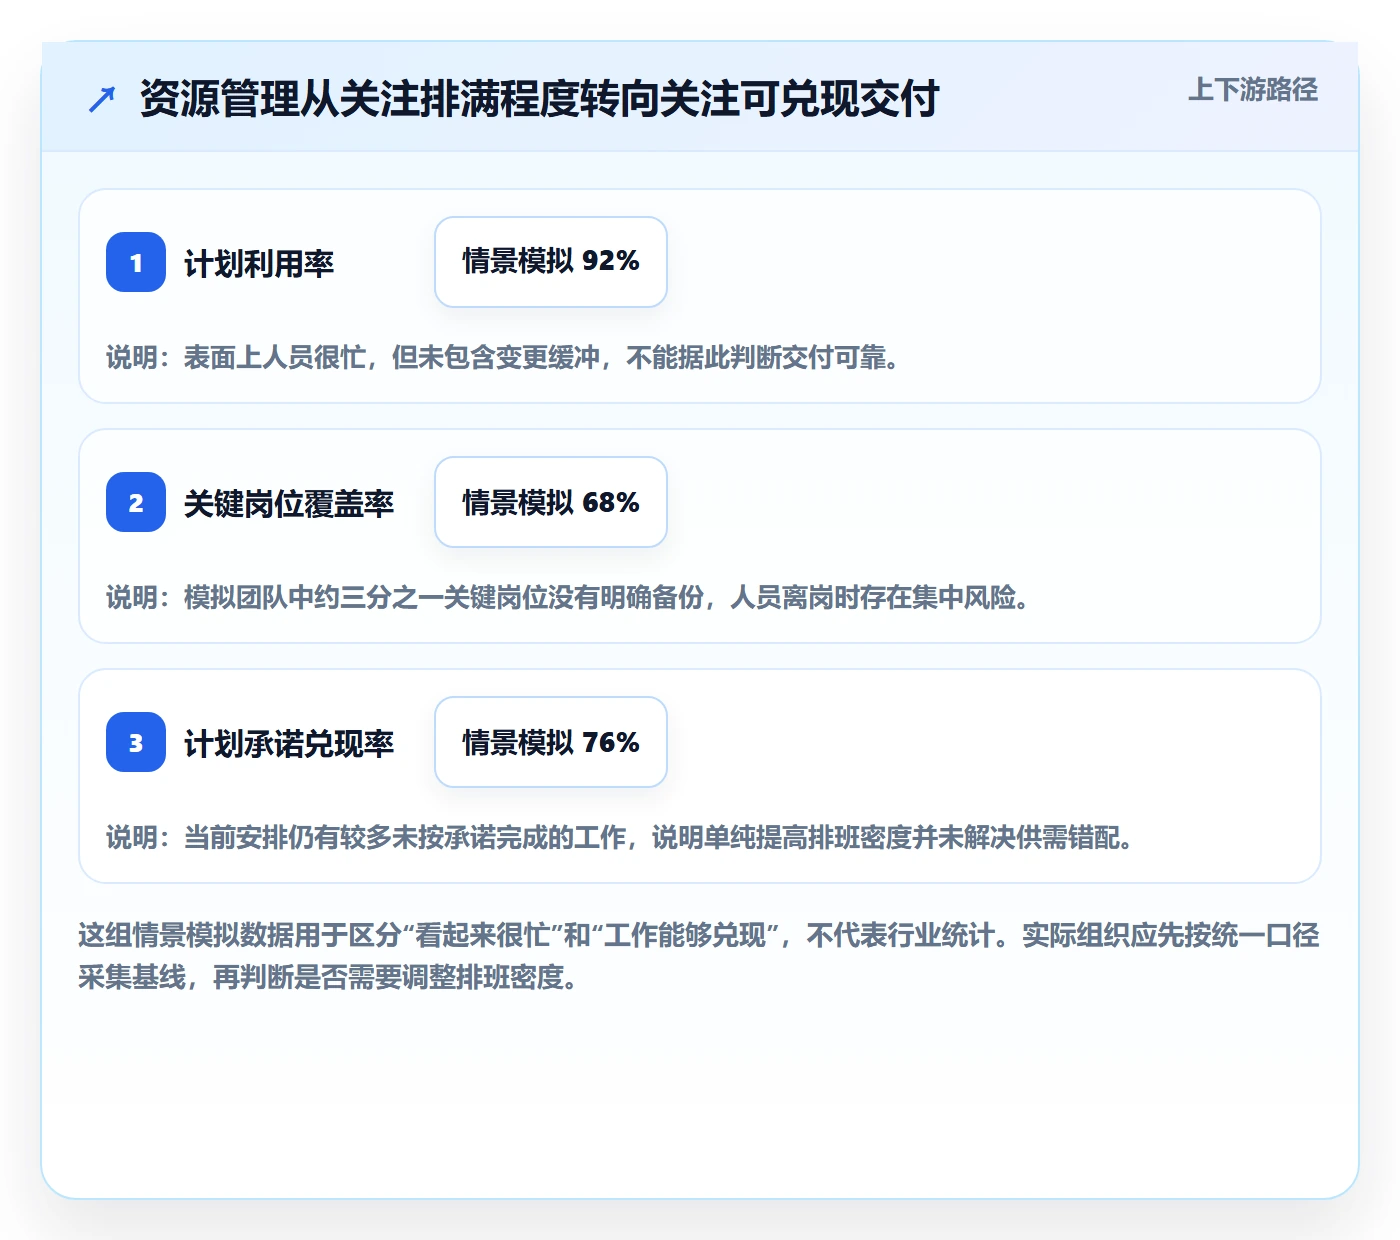Click the headline 资源管理从关注排满程度转向关注可兑现交付
Screen dimensions: 1400x1240
click(x=539, y=99)
